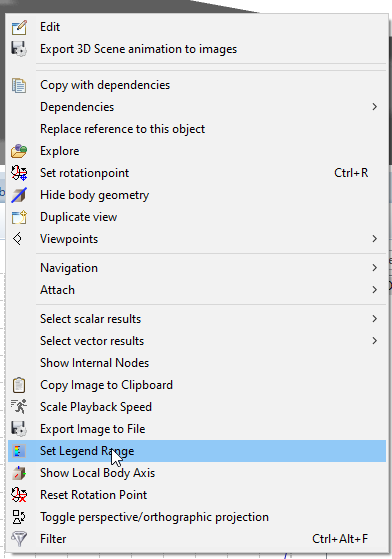This screenshot has width=392, height=559.
Task: Click the Set Legend Range color icon
Action: [x=19, y=451]
